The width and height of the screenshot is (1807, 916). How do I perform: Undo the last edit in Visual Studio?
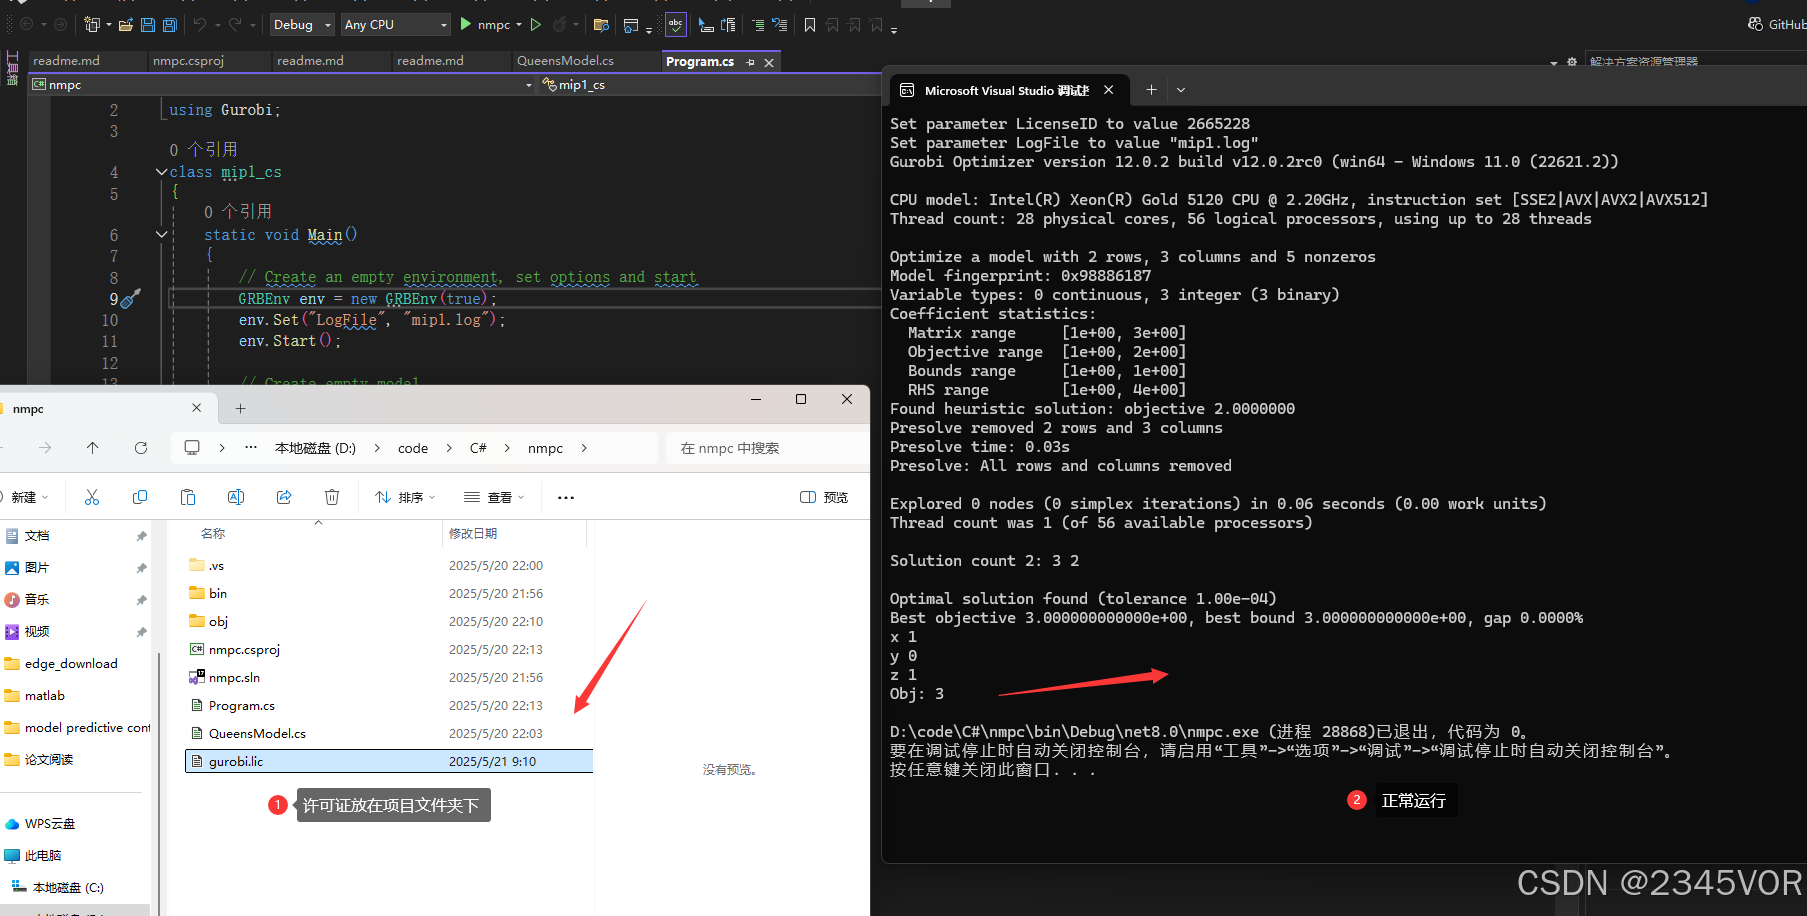click(200, 24)
